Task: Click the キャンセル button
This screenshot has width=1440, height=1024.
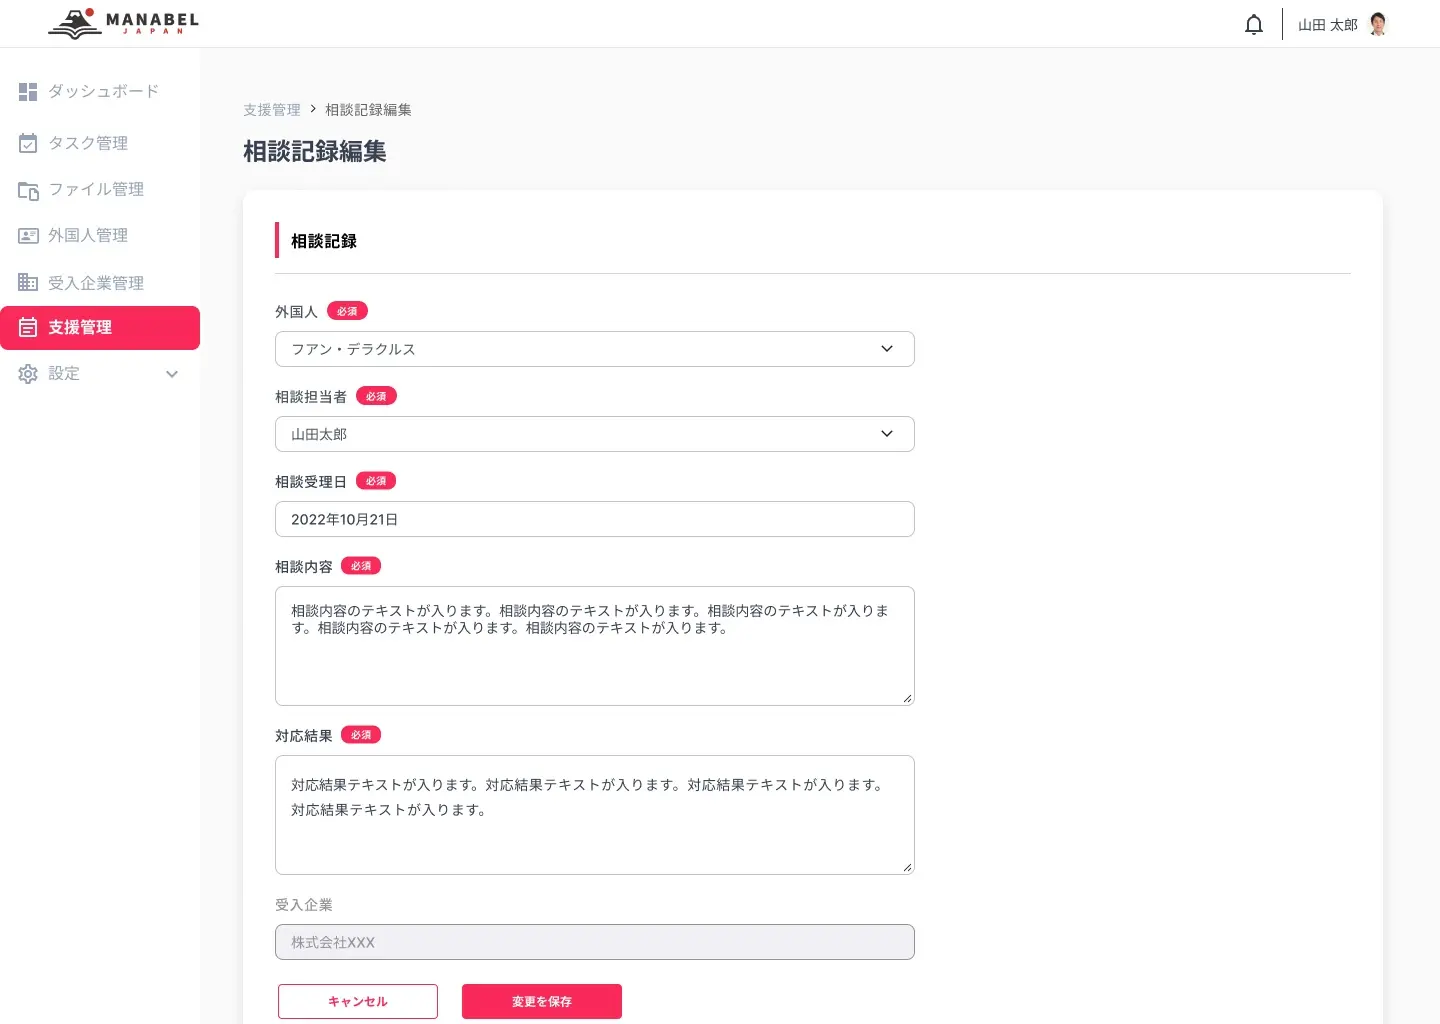Action: tap(357, 1001)
